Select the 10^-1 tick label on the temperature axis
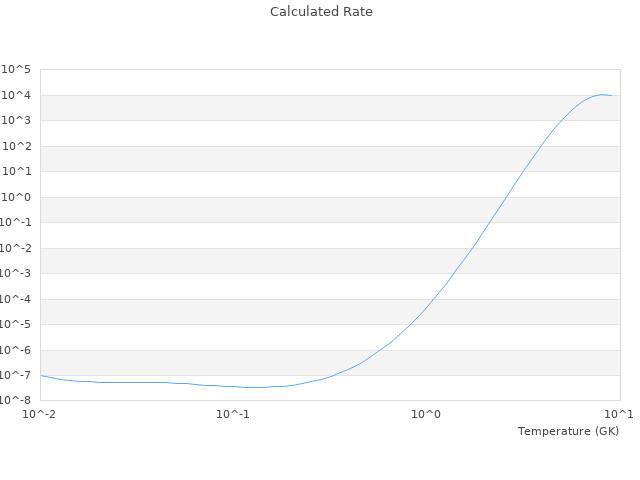 pyautogui.click(x=233, y=414)
